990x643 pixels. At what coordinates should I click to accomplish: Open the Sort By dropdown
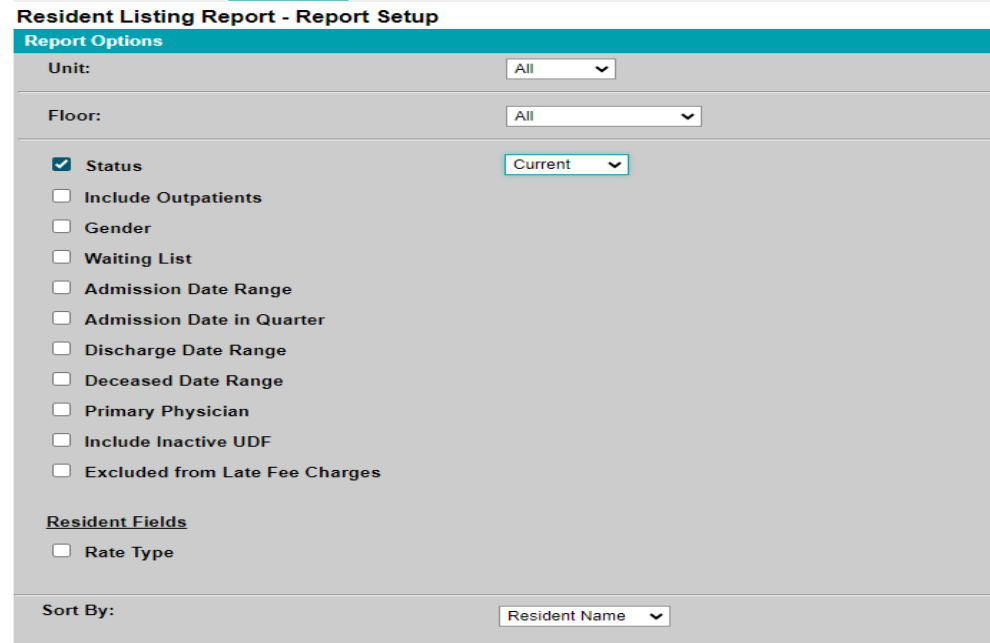[584, 616]
